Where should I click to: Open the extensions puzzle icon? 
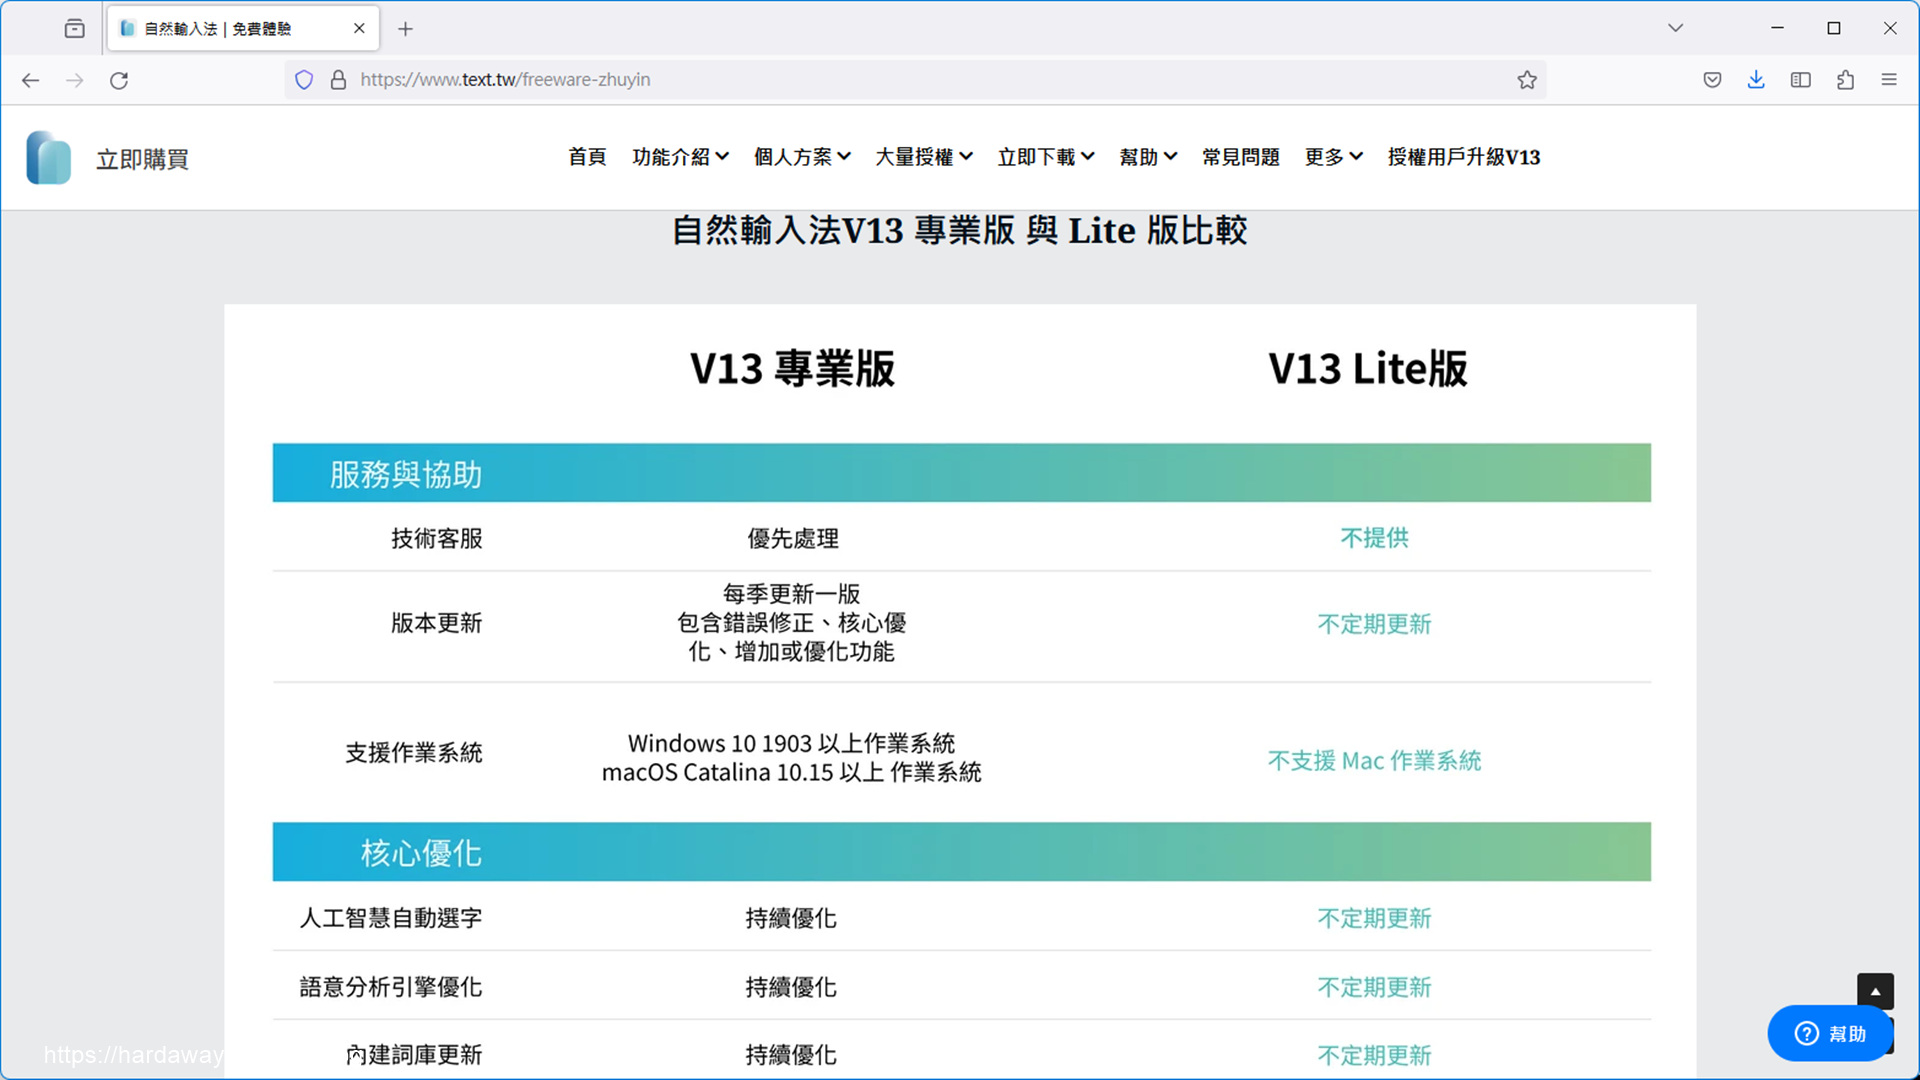(x=1845, y=80)
